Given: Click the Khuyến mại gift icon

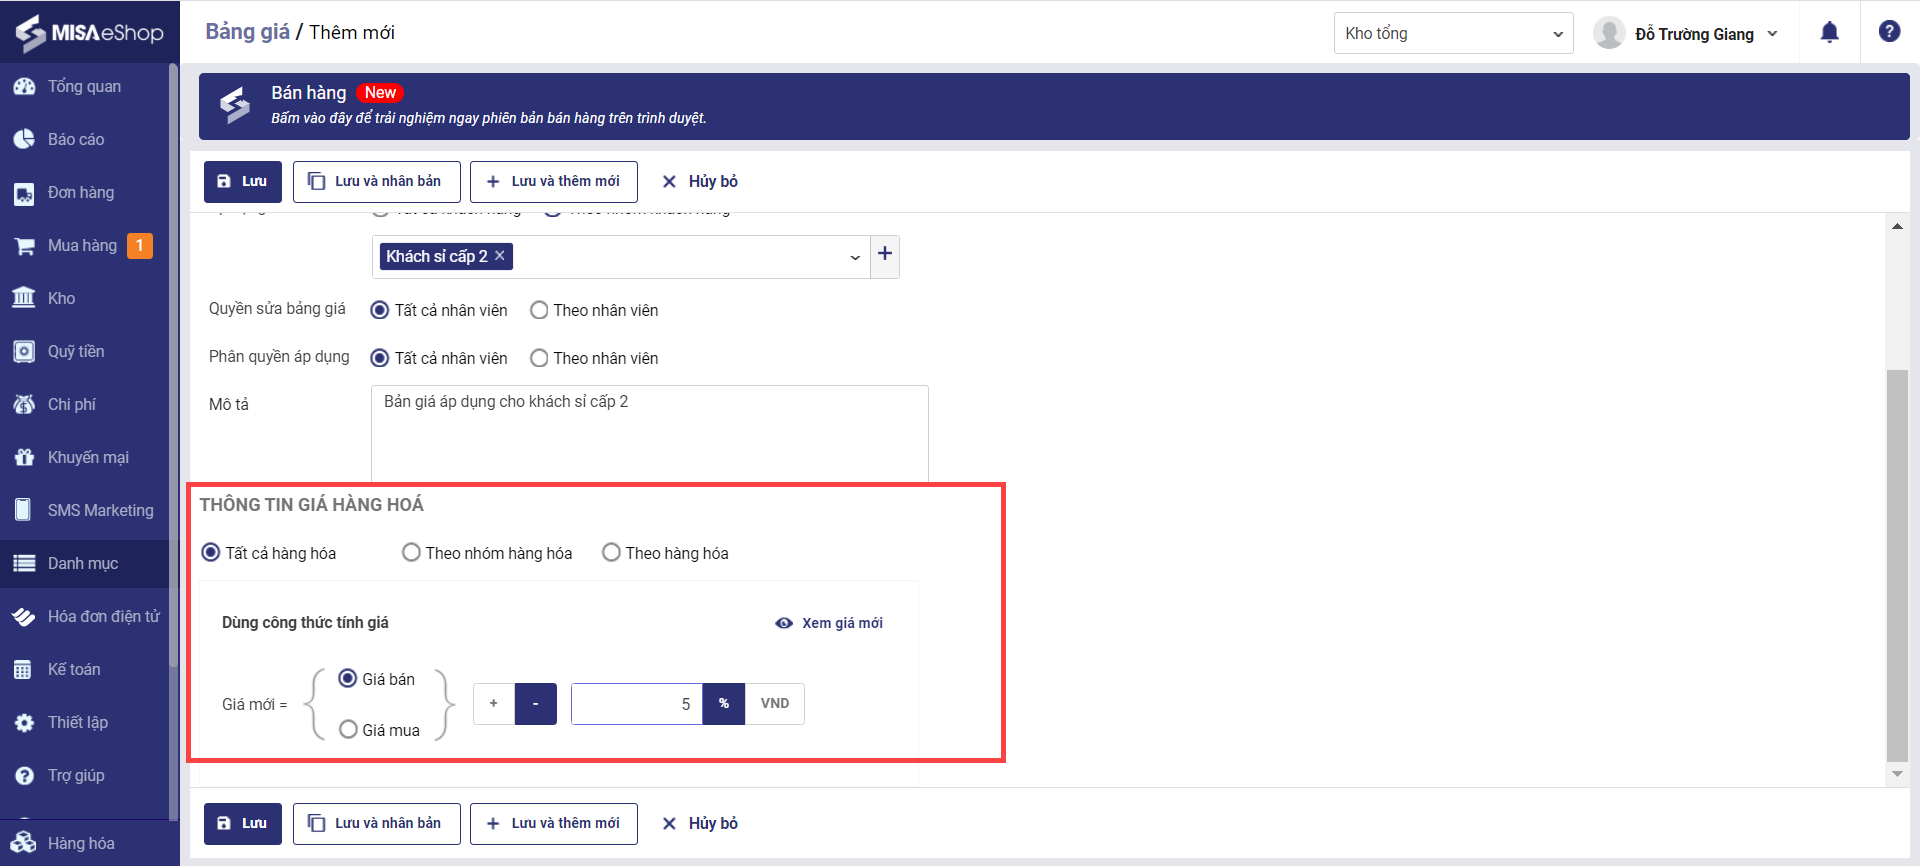Looking at the screenshot, I should coord(24,458).
